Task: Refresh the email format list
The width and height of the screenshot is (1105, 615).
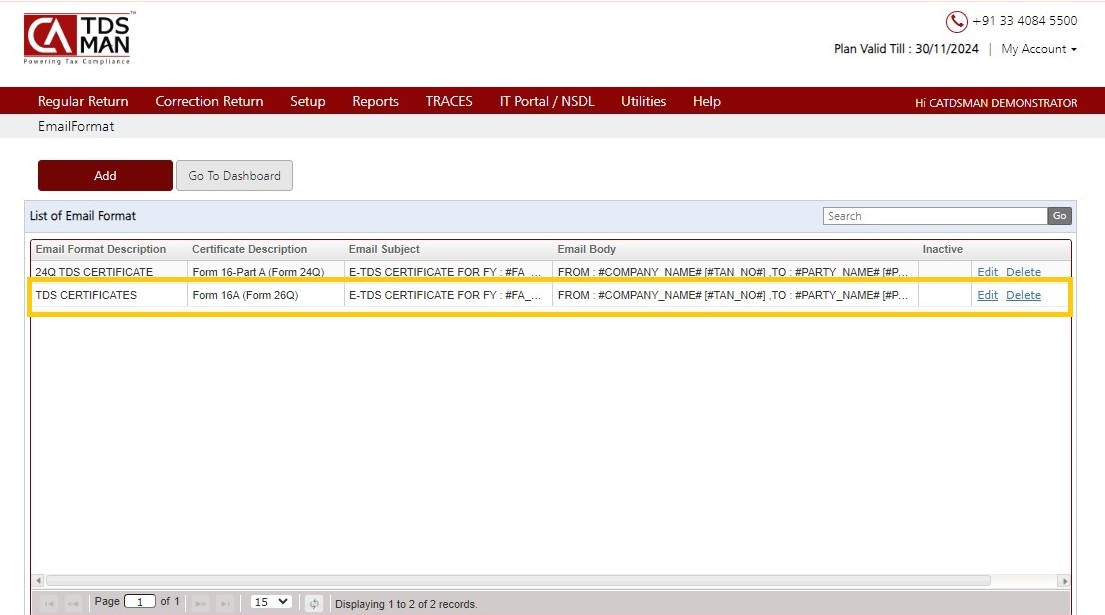Action: pos(314,603)
